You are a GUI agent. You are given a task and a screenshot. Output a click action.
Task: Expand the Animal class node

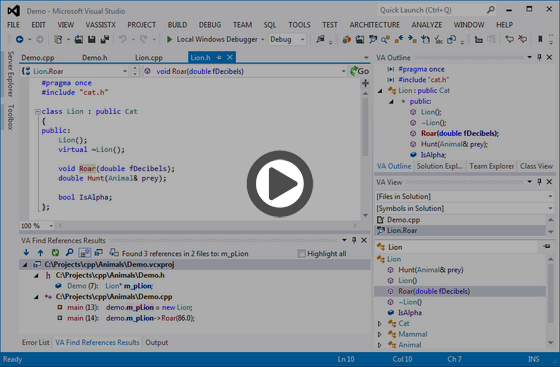click(380, 345)
